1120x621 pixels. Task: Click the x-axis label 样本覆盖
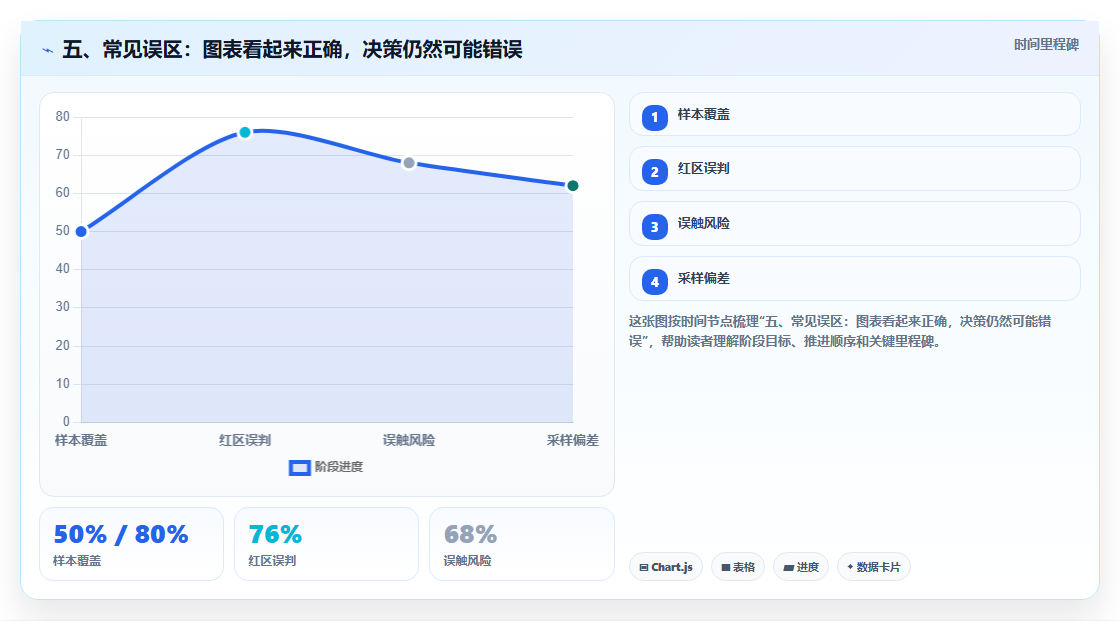tap(81, 440)
